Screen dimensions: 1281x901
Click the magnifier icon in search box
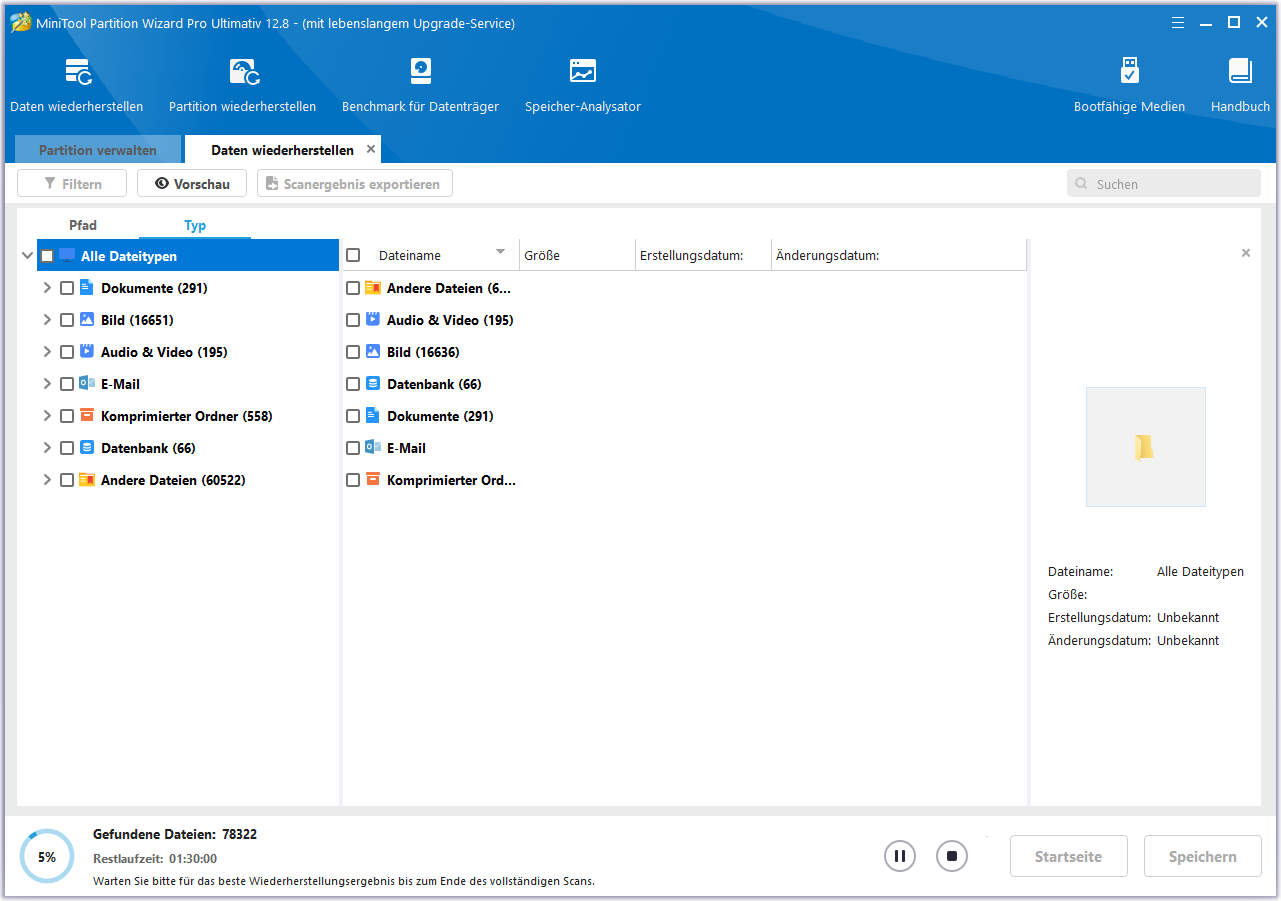[1082, 184]
